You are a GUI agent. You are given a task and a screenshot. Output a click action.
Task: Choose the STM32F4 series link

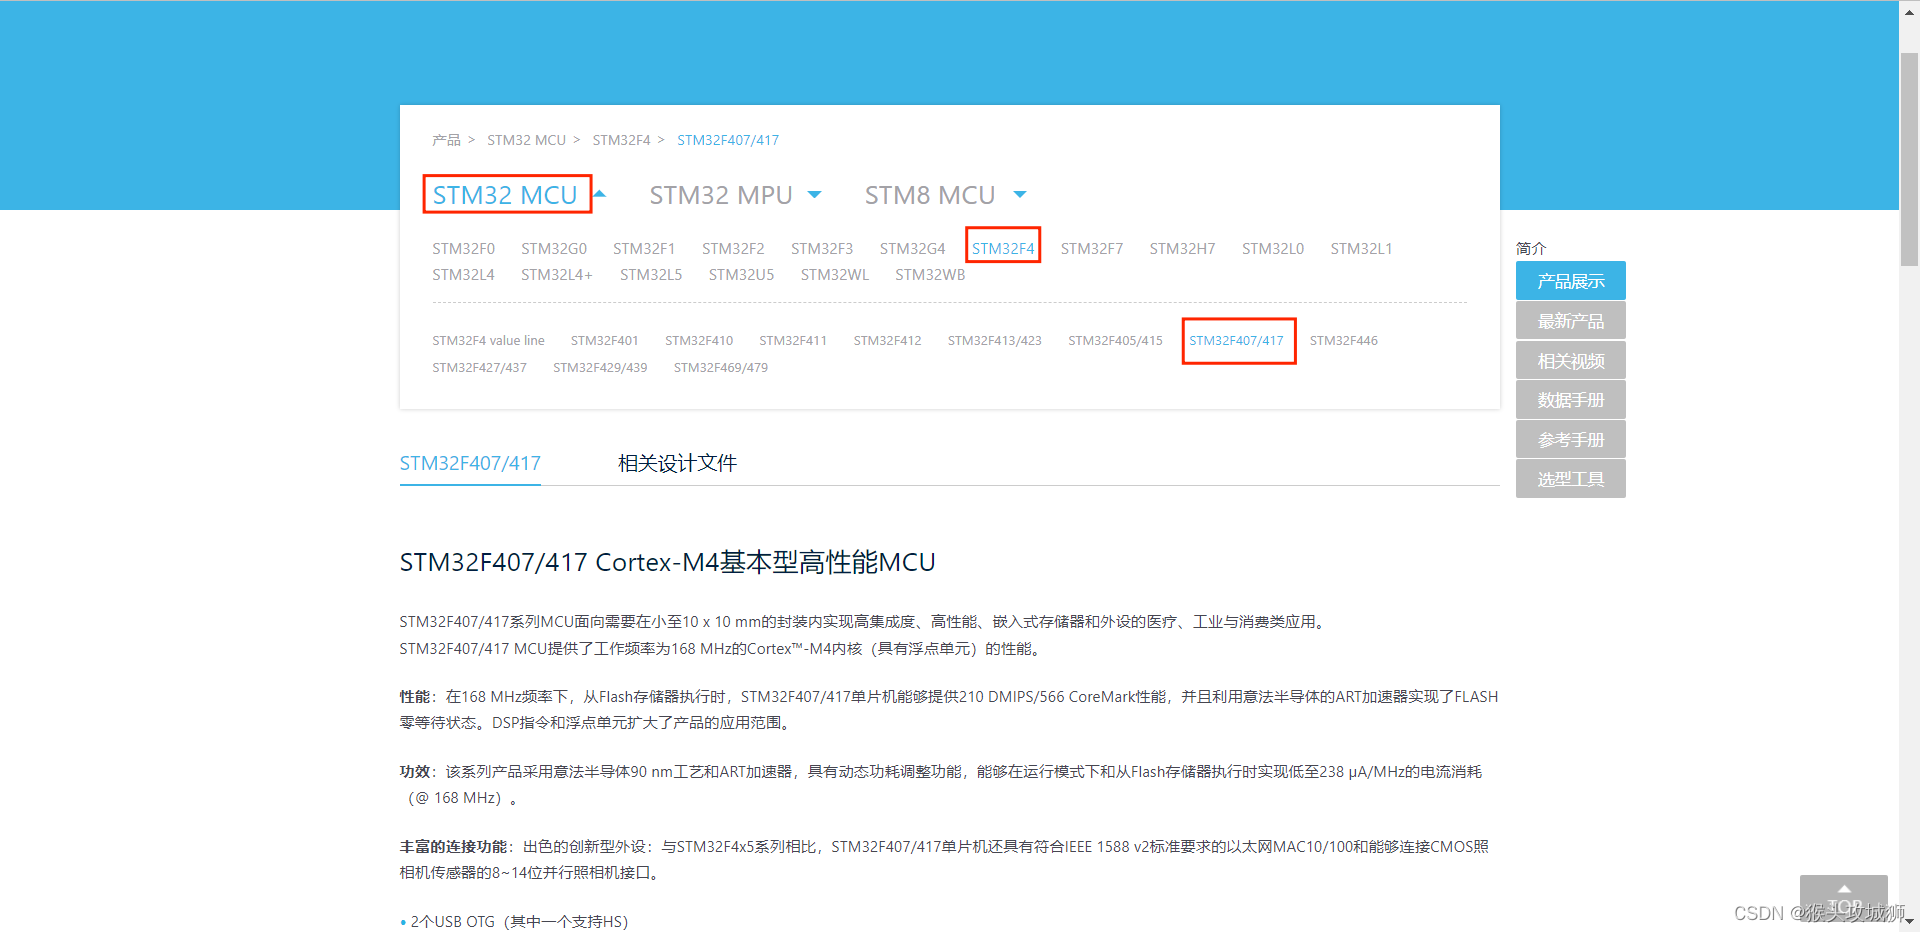click(1003, 249)
